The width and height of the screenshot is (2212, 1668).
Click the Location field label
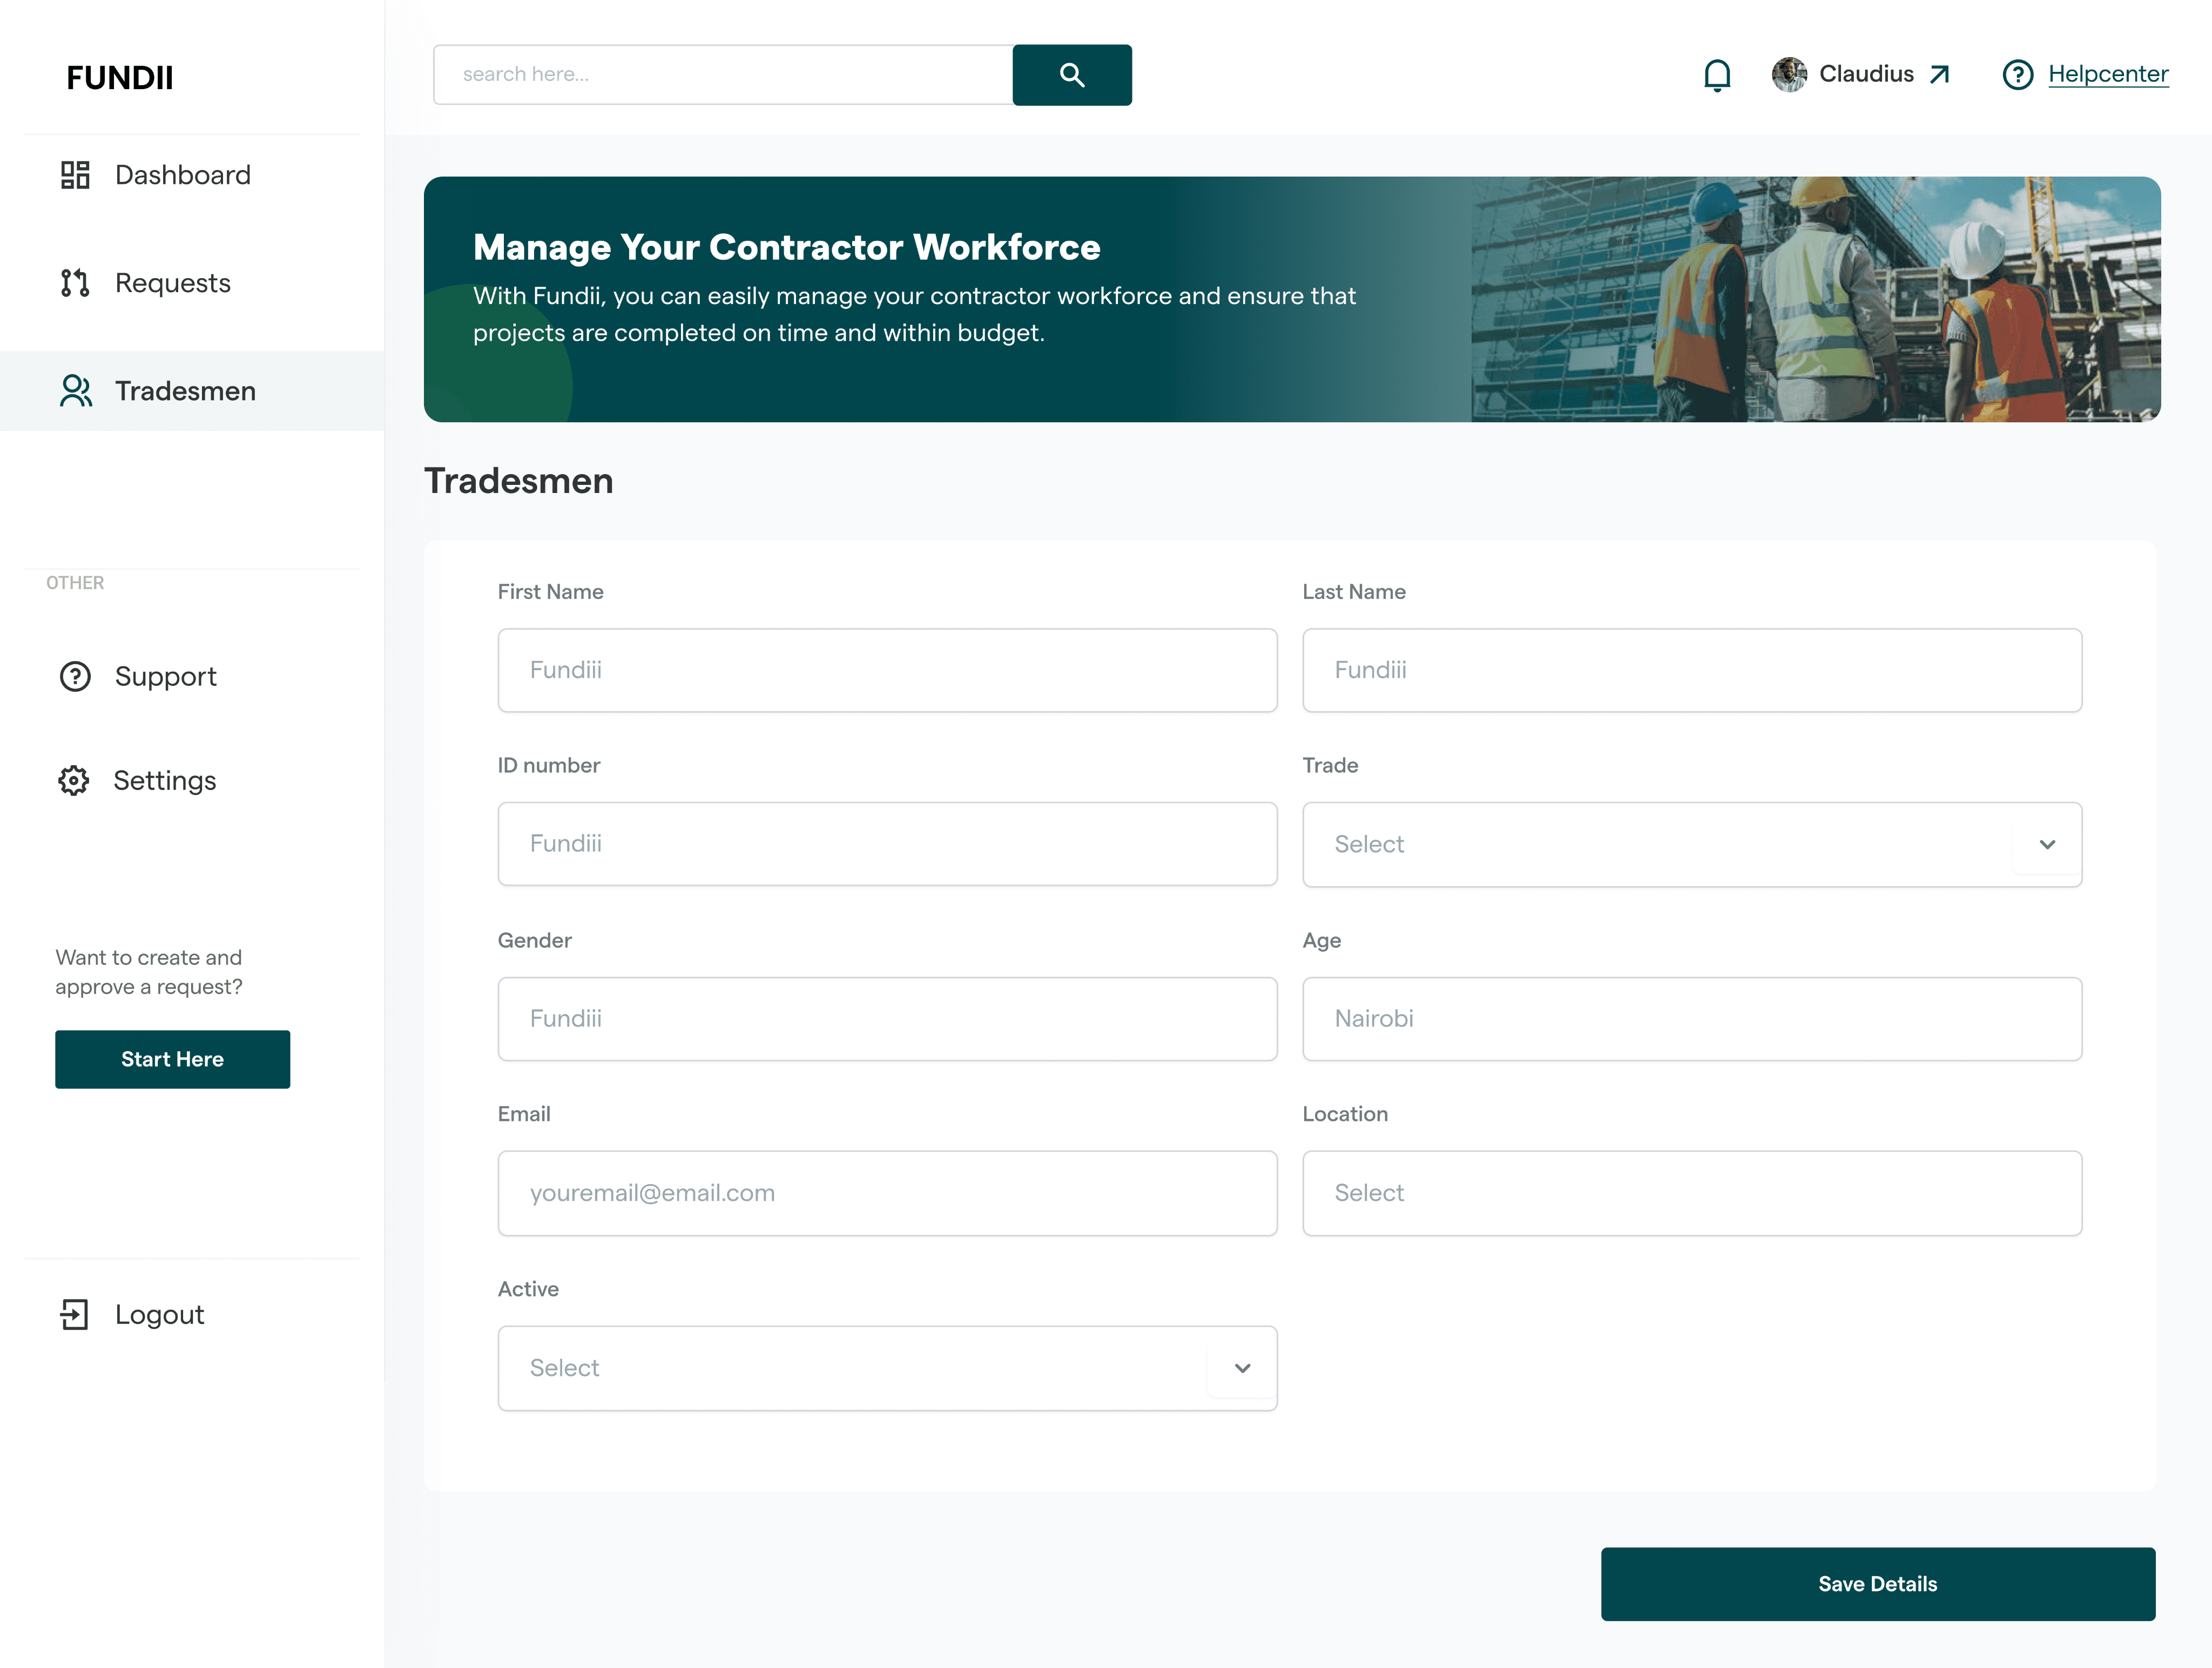1345,1114
